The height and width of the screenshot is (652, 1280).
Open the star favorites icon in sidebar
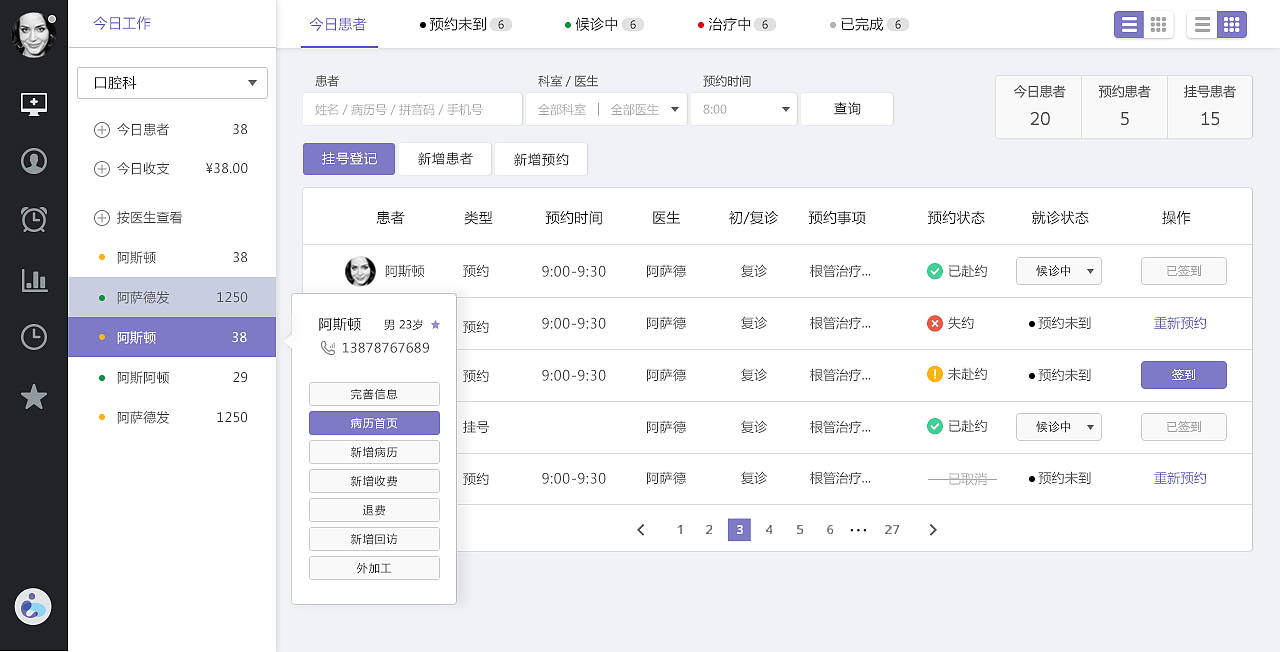pos(34,397)
